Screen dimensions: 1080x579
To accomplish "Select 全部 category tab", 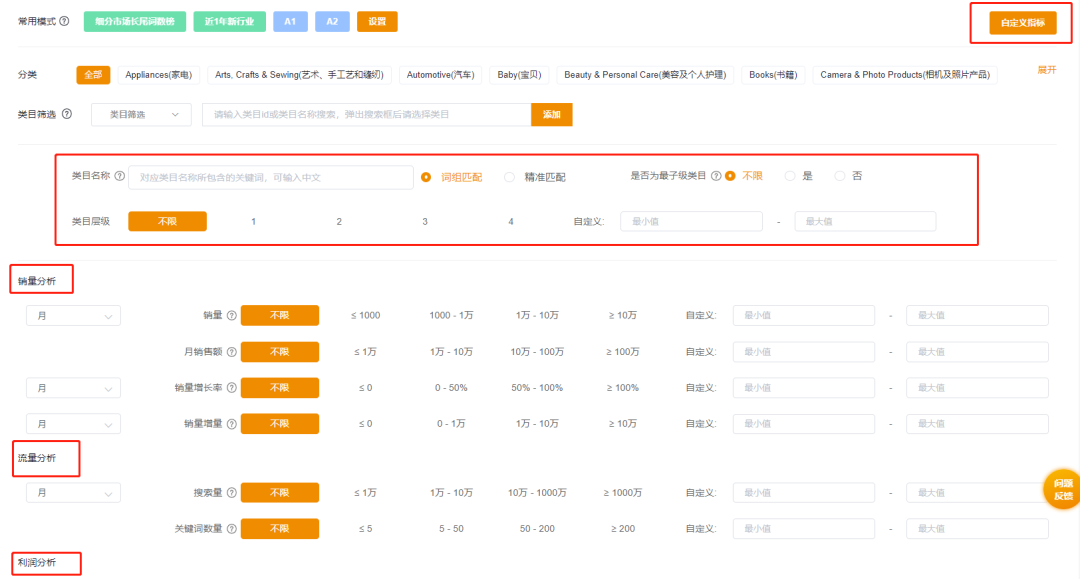I will pyautogui.click(x=93, y=74).
